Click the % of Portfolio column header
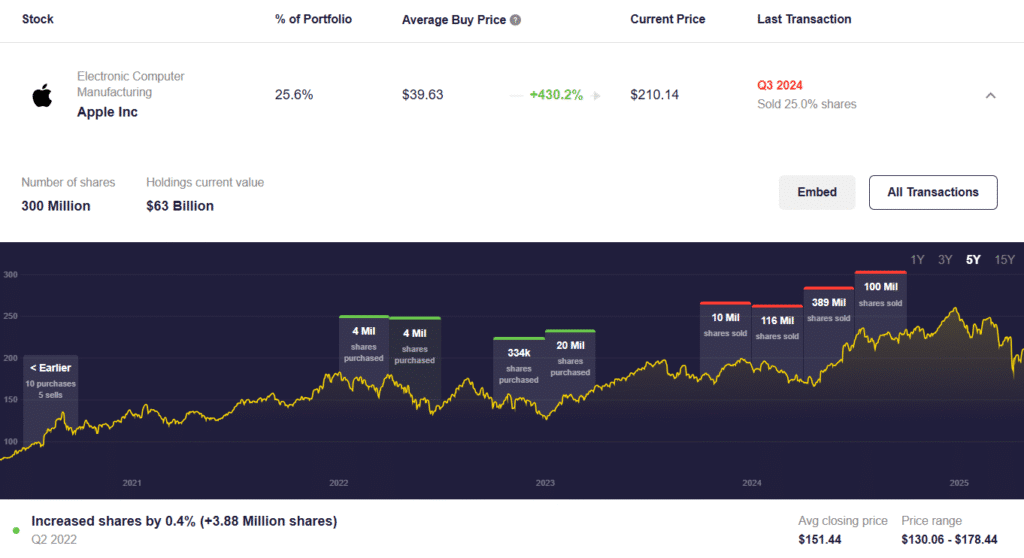The height and width of the screenshot is (558, 1024). [x=313, y=20]
